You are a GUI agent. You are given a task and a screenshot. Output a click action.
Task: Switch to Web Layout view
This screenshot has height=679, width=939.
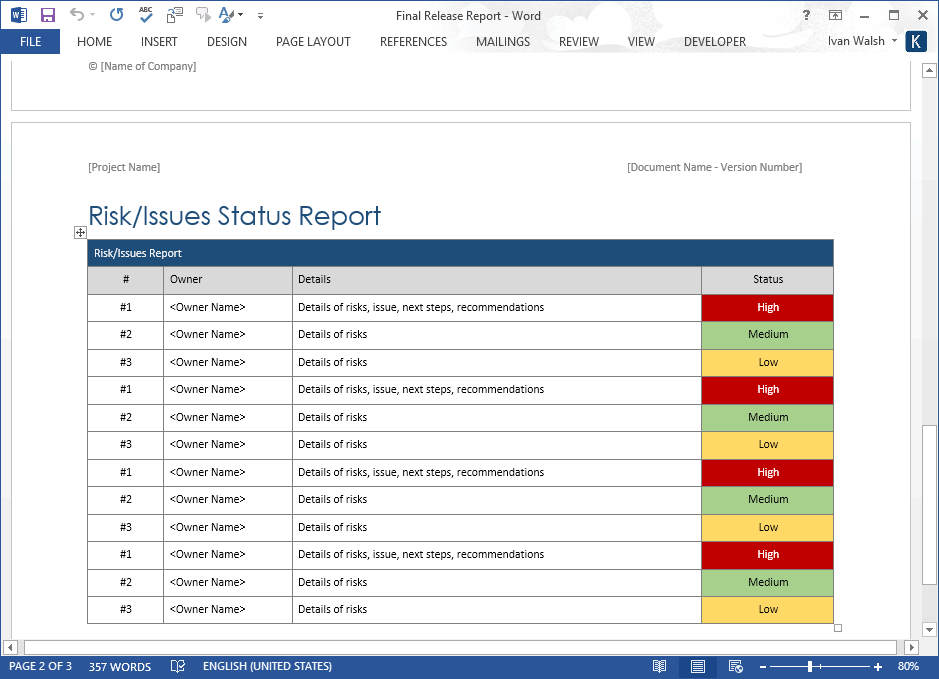(735, 666)
